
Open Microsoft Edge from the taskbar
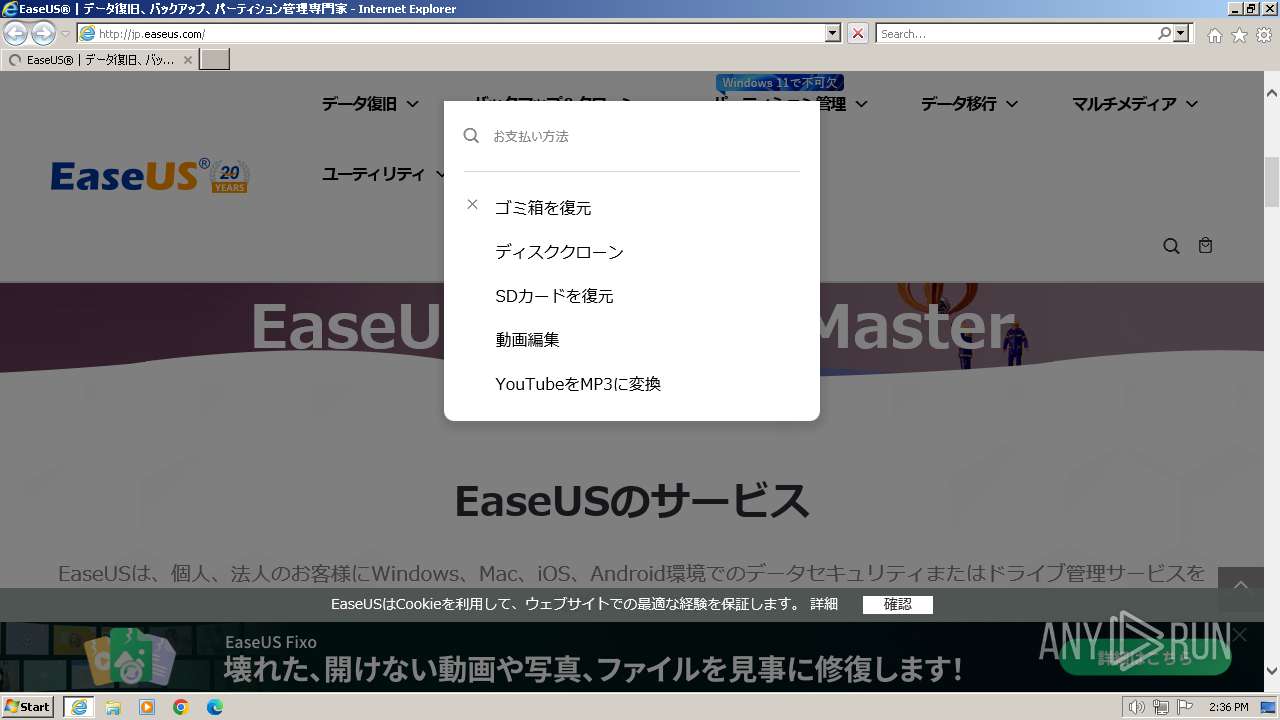point(215,707)
